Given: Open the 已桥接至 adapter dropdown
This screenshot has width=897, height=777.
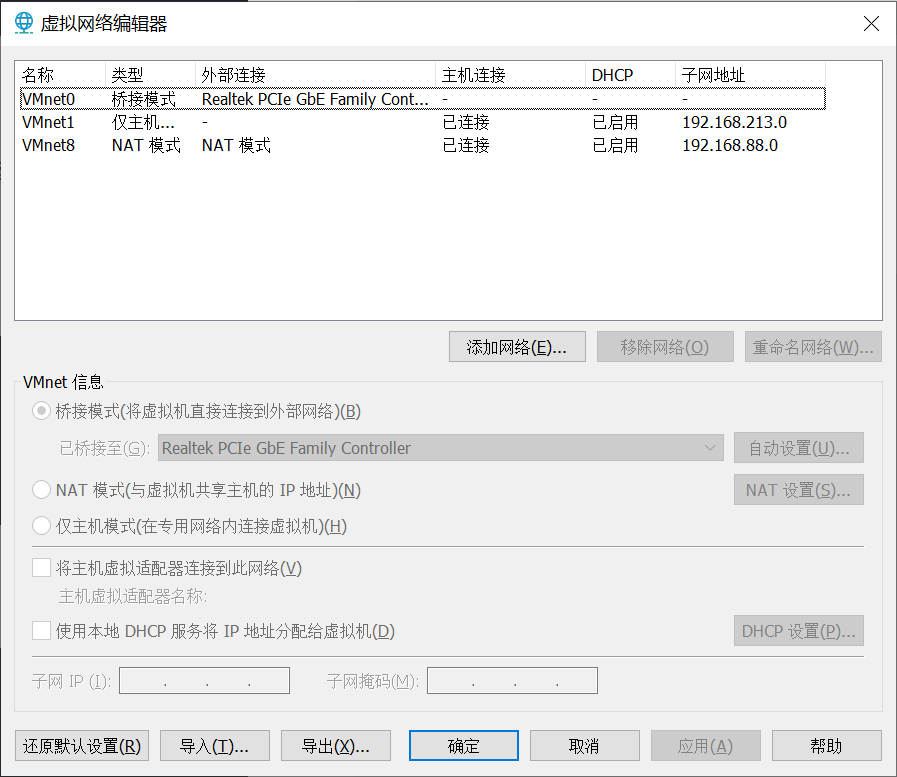Looking at the screenshot, I should point(440,448).
